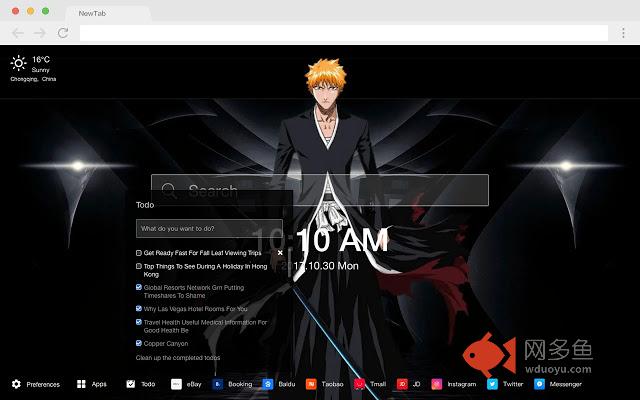Open the Messenger shortcut icon

click(x=539, y=384)
